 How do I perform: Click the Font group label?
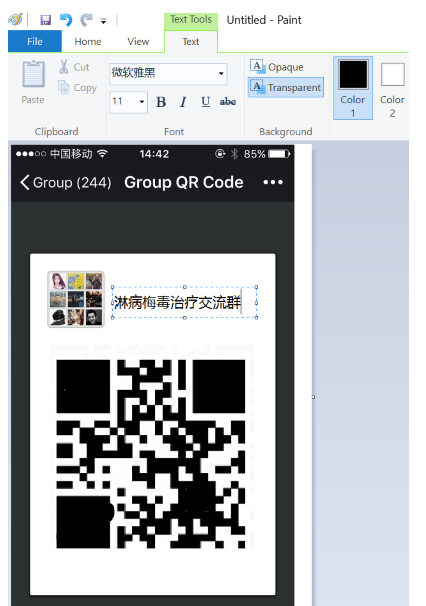point(174,131)
